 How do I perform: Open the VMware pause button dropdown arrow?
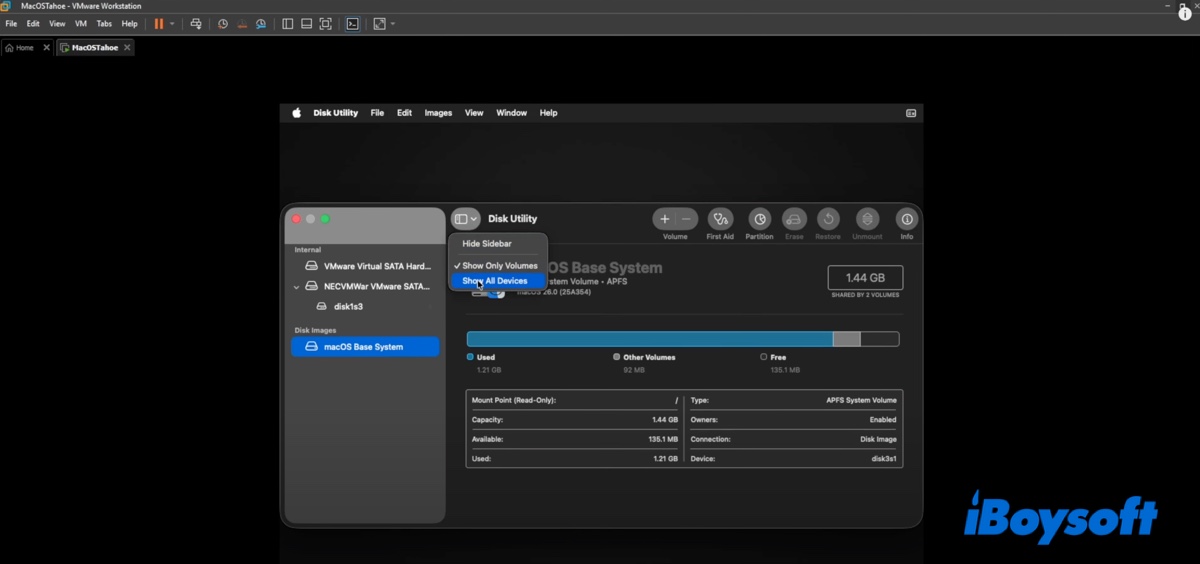click(172, 23)
